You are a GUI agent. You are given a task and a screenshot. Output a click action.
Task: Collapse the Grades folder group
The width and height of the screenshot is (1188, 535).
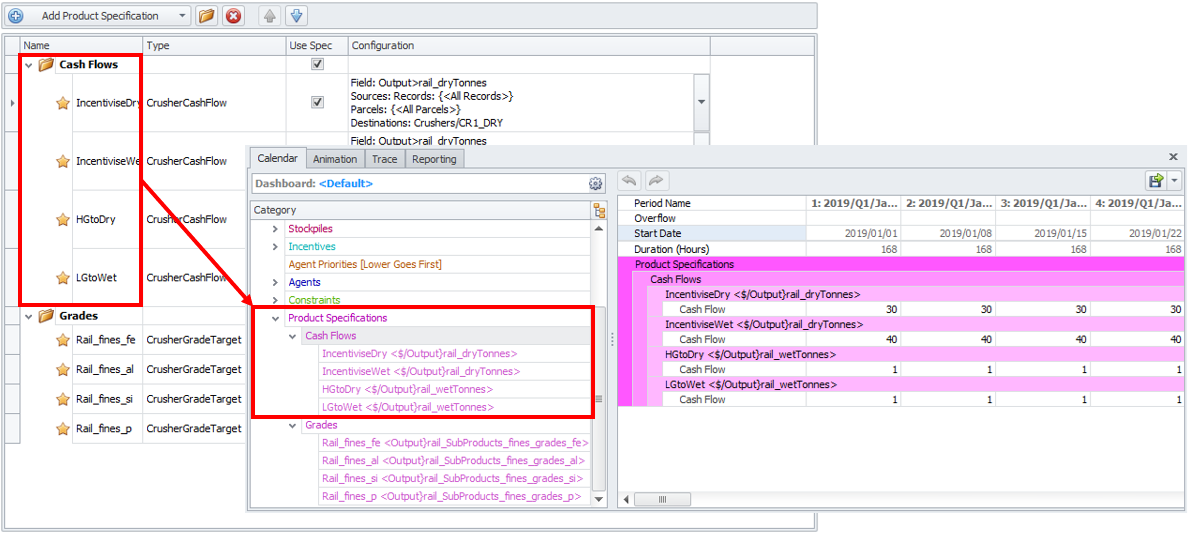28,317
